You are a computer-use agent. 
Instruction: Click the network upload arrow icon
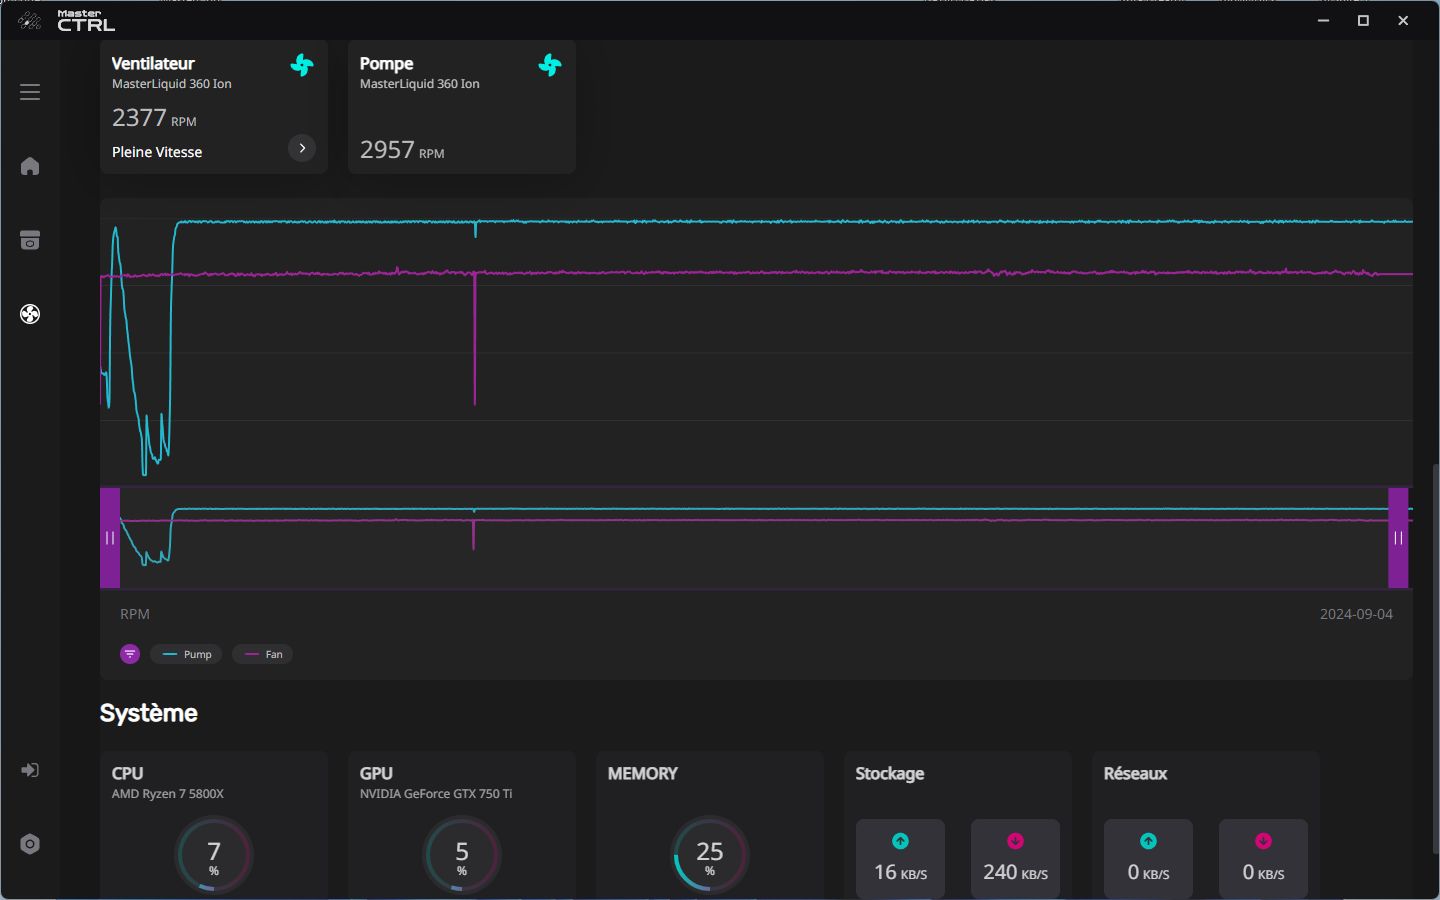(x=1148, y=841)
